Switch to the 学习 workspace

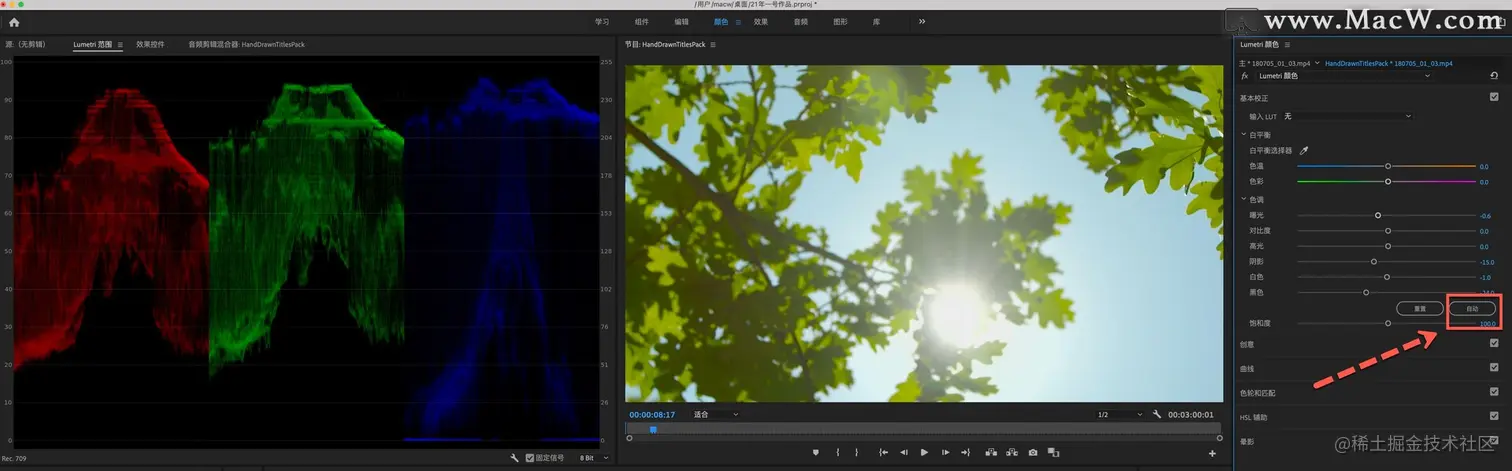click(602, 21)
